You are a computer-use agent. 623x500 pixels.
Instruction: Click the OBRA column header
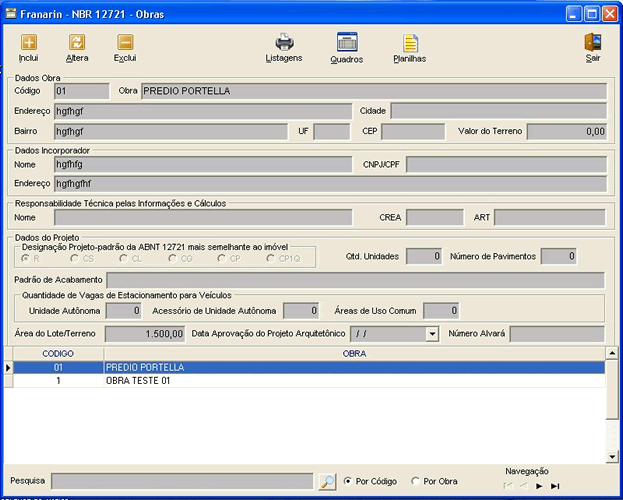tap(354, 354)
